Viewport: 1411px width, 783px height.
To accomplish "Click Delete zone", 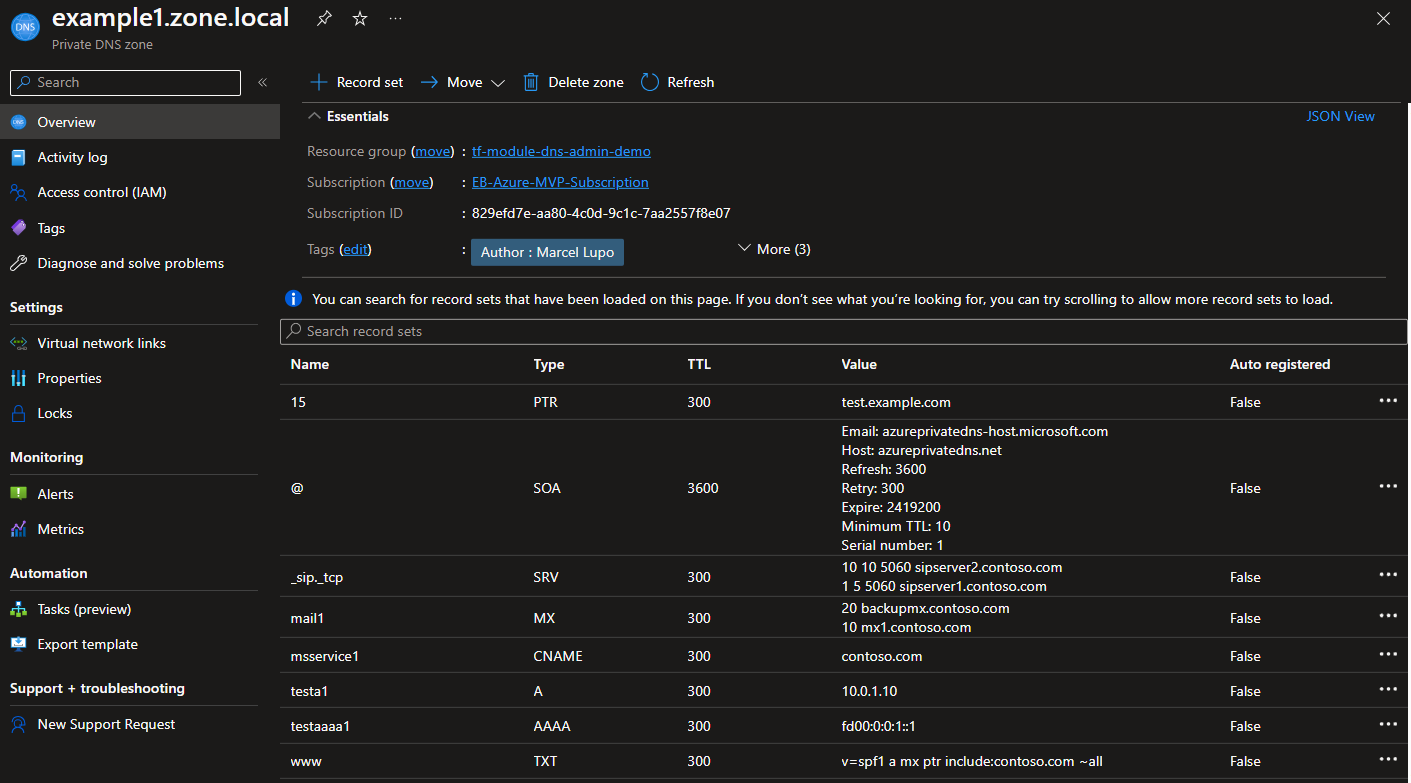I will pos(573,82).
